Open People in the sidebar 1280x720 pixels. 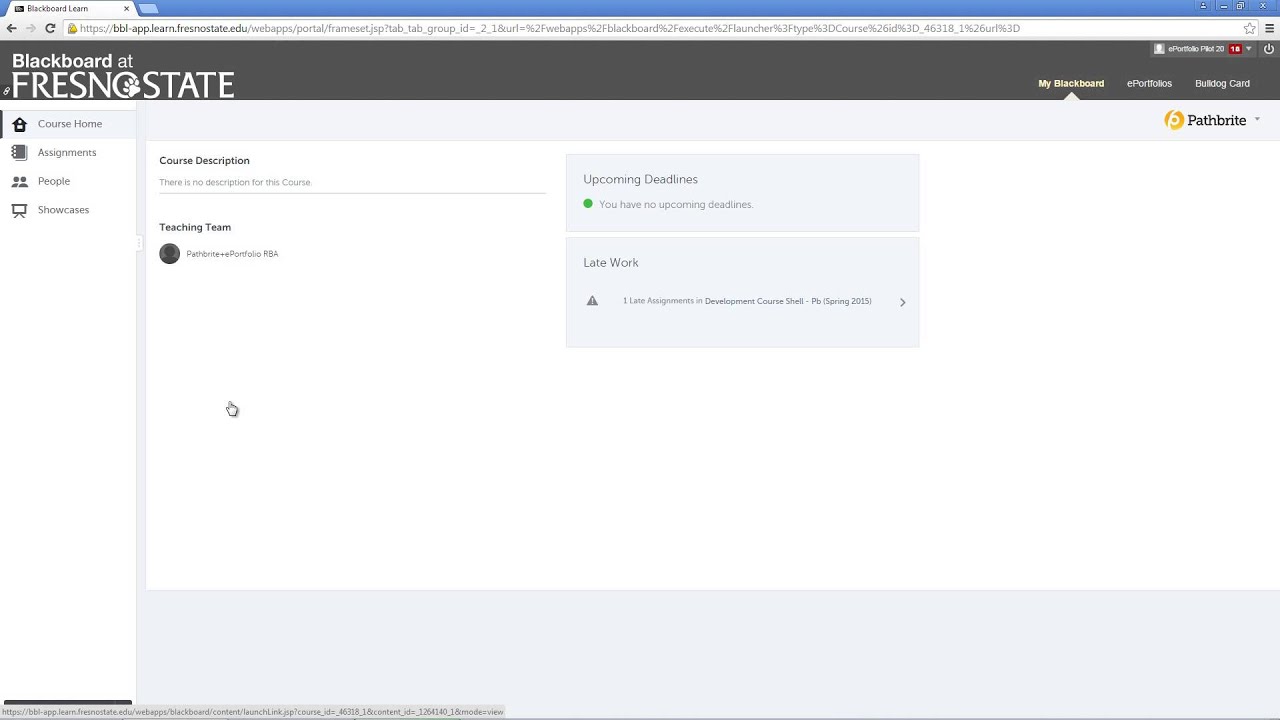[54, 181]
